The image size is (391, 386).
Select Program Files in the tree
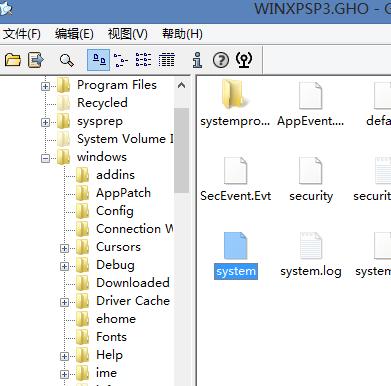pyautogui.click(x=117, y=85)
